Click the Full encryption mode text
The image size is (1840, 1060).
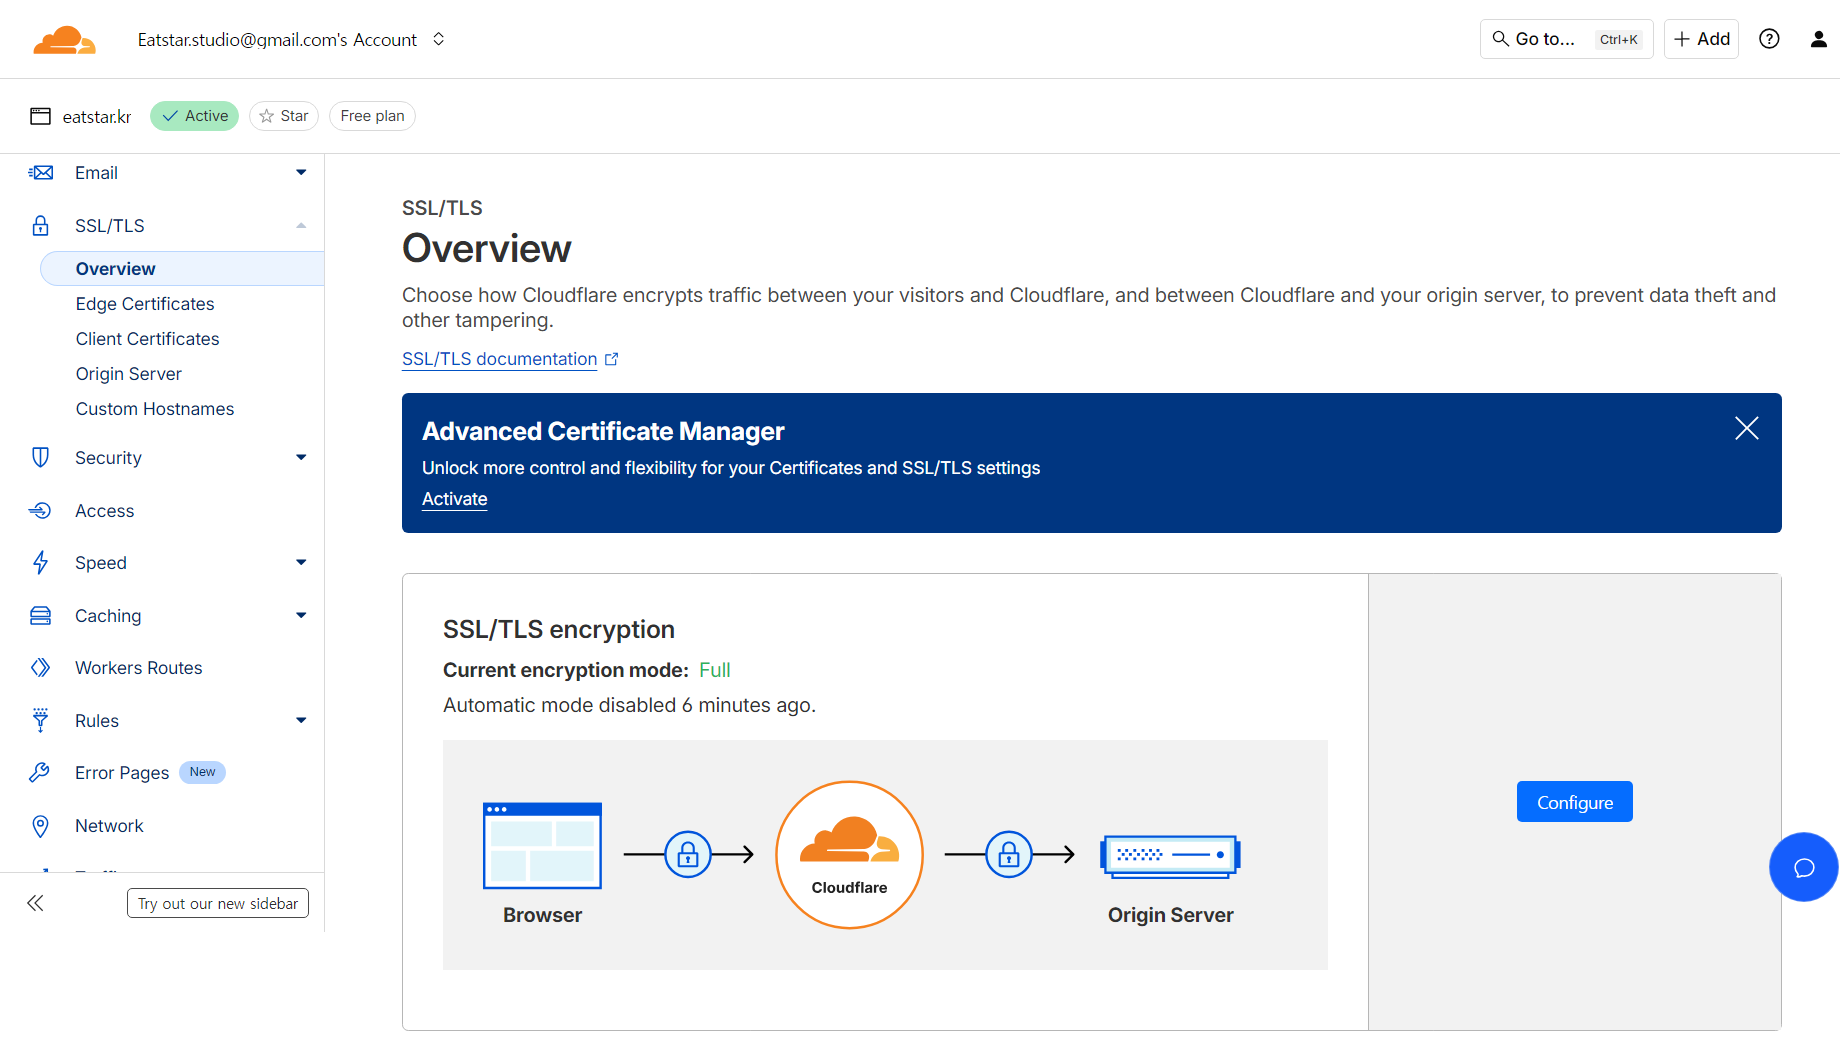[x=715, y=670]
